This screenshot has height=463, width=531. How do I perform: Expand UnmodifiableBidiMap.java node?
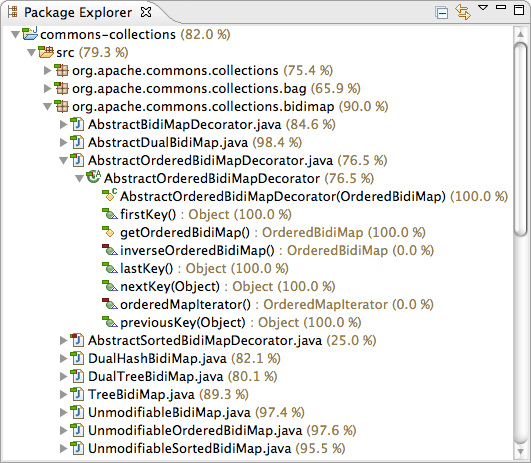63,412
